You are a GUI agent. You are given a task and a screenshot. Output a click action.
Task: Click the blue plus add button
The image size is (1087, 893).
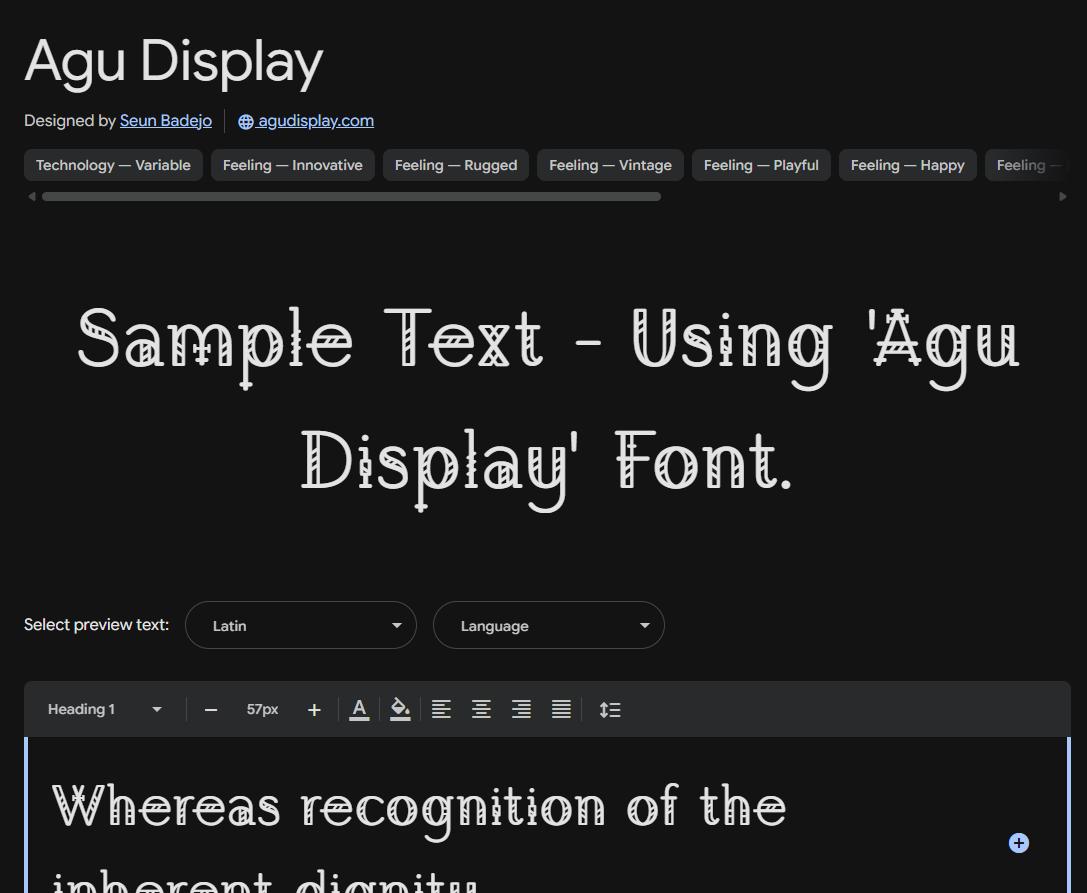1018,843
